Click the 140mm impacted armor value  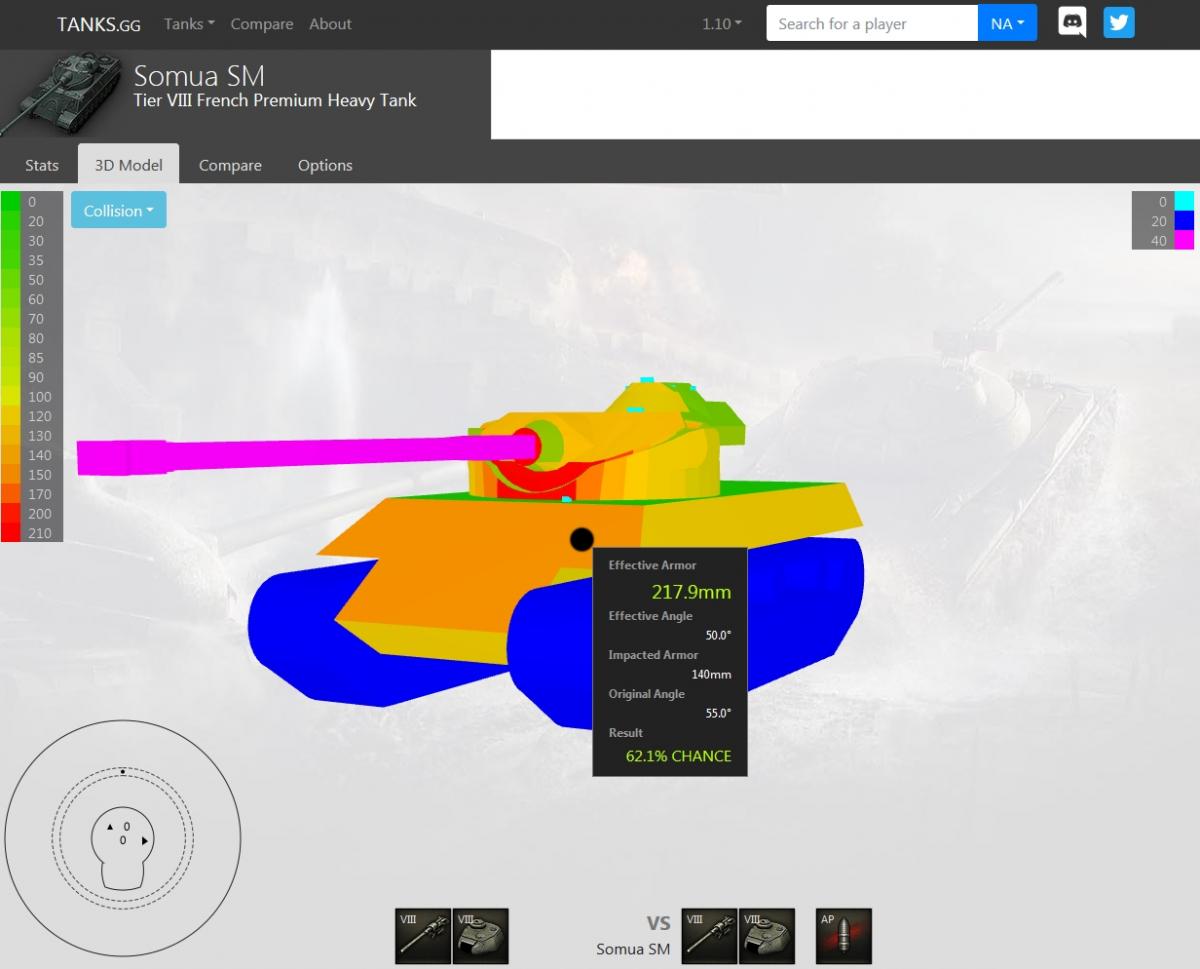pos(711,674)
